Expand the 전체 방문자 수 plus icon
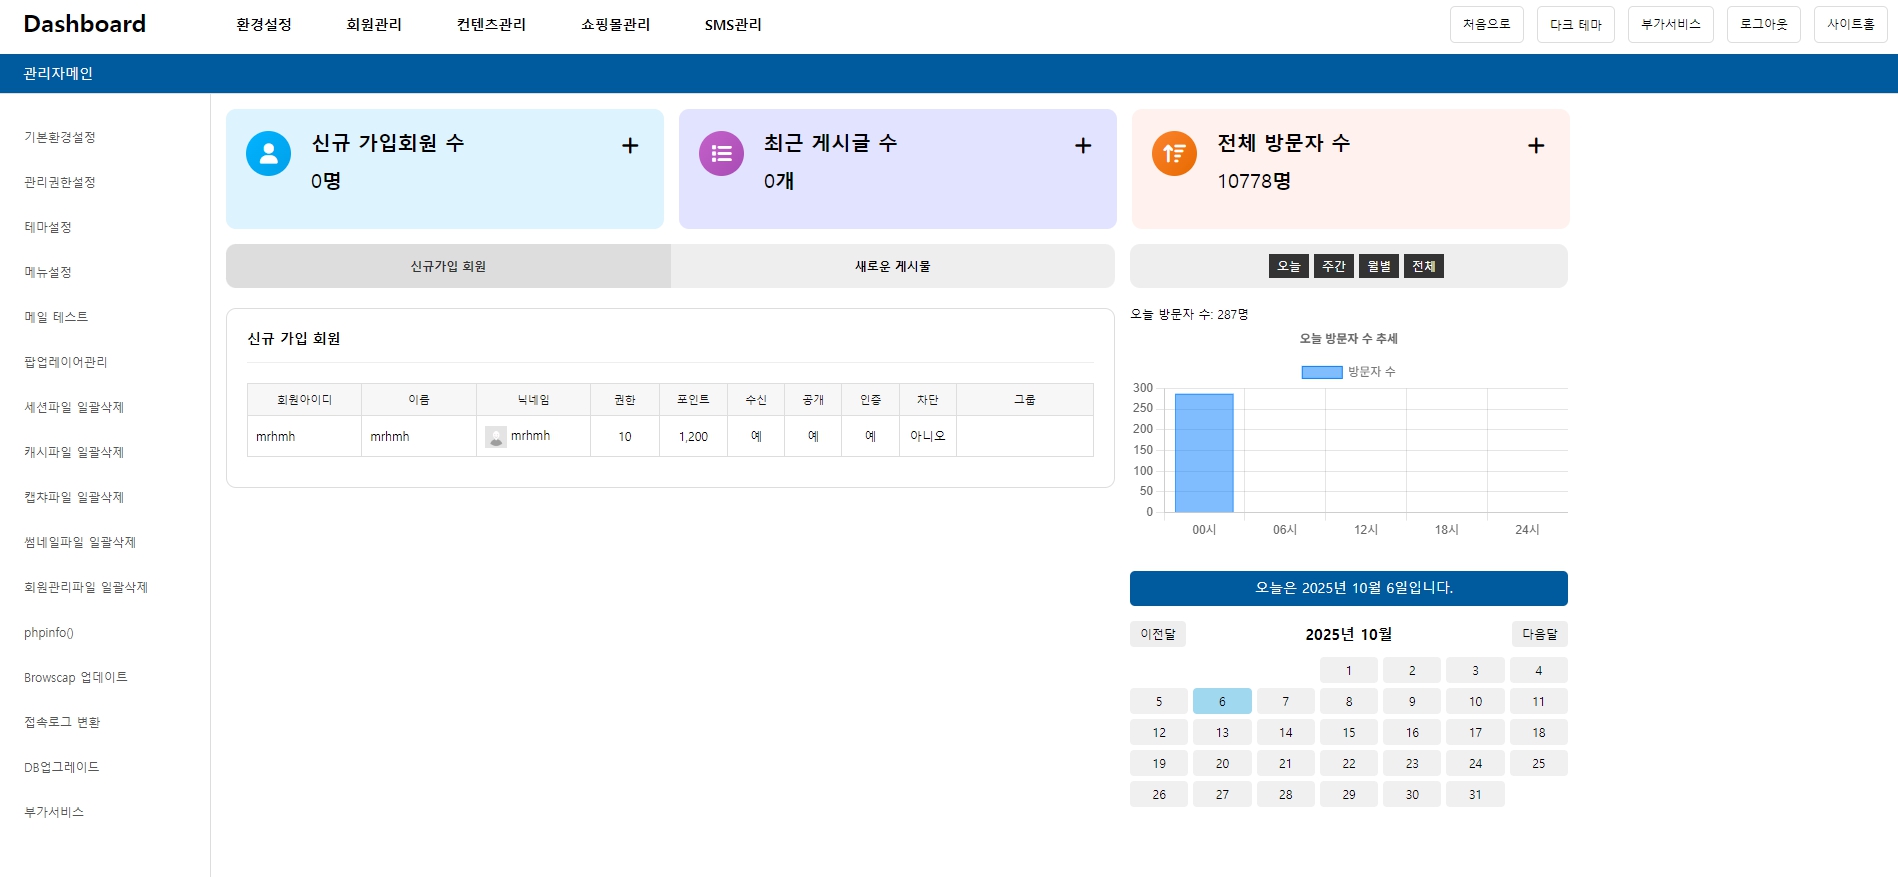 click(1536, 146)
